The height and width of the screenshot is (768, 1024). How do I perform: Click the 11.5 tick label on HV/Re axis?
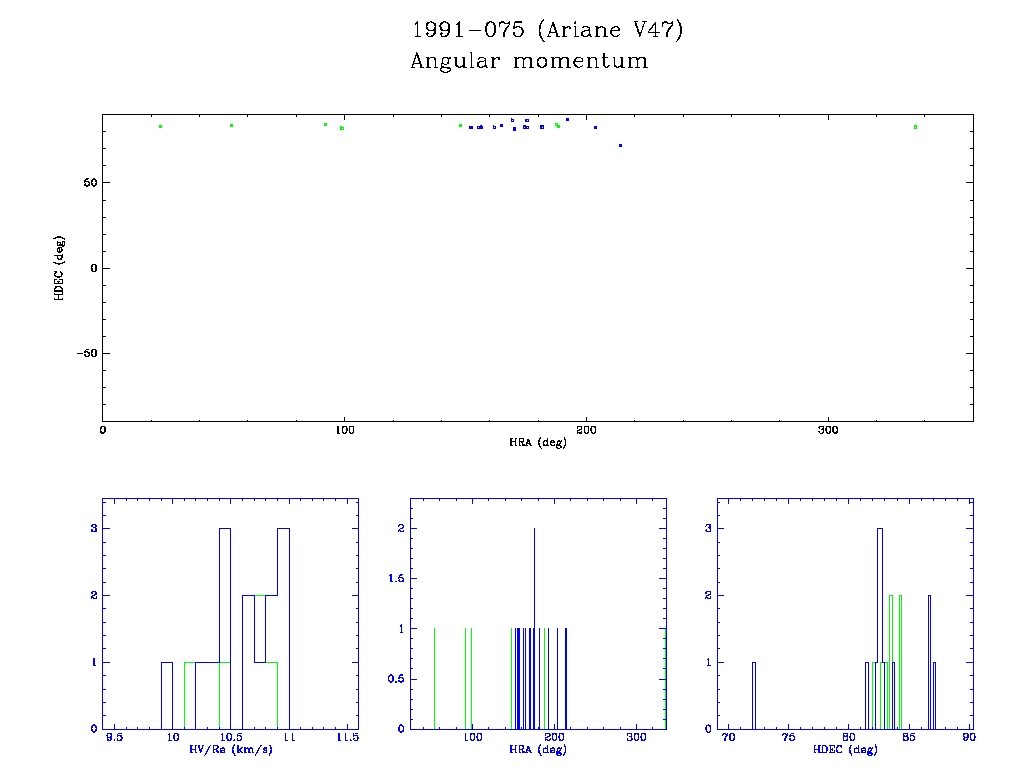click(x=347, y=738)
